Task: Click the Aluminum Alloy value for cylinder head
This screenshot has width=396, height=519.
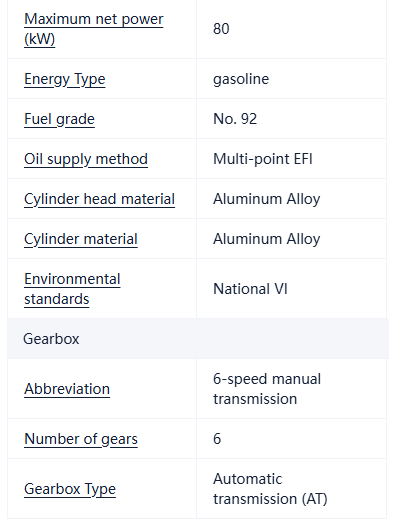Action: (x=267, y=199)
